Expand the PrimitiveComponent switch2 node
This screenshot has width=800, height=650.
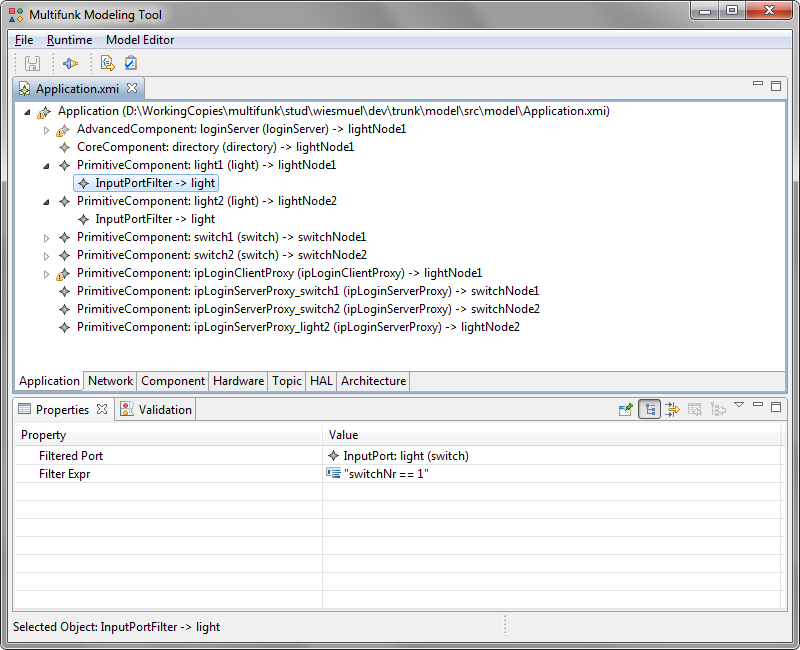pyautogui.click(x=46, y=256)
